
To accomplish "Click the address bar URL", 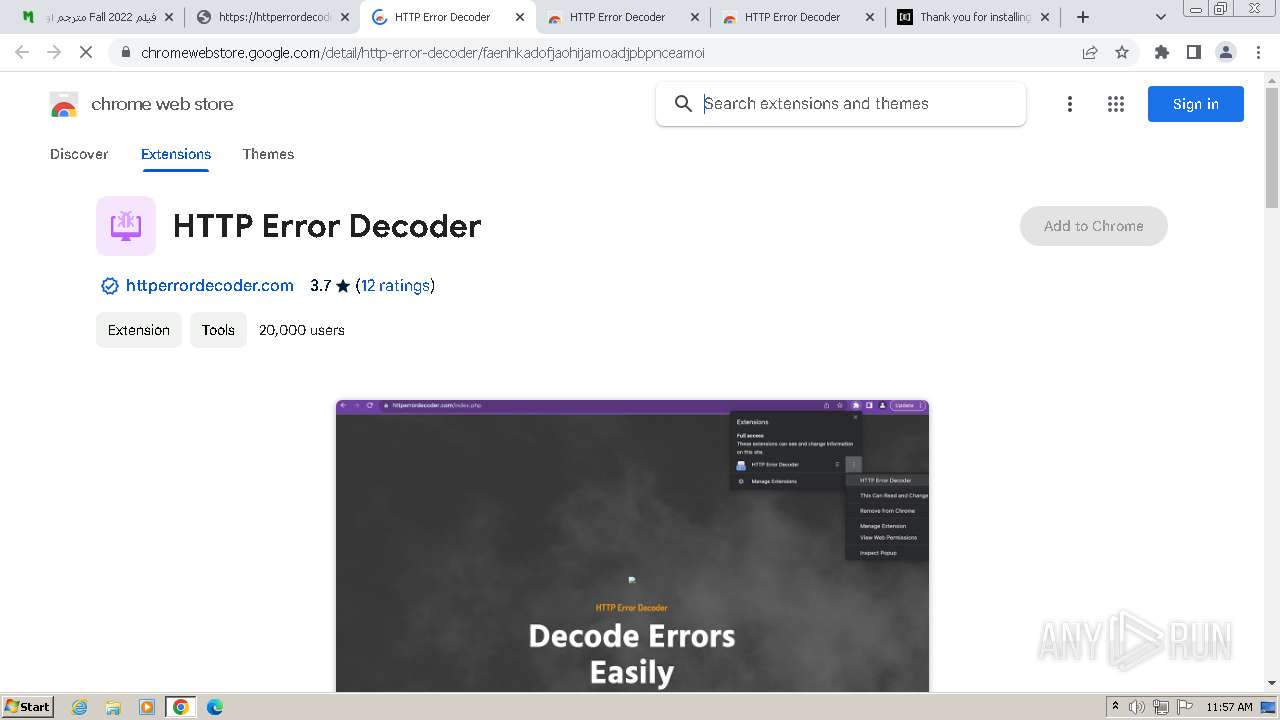I will point(423,53).
